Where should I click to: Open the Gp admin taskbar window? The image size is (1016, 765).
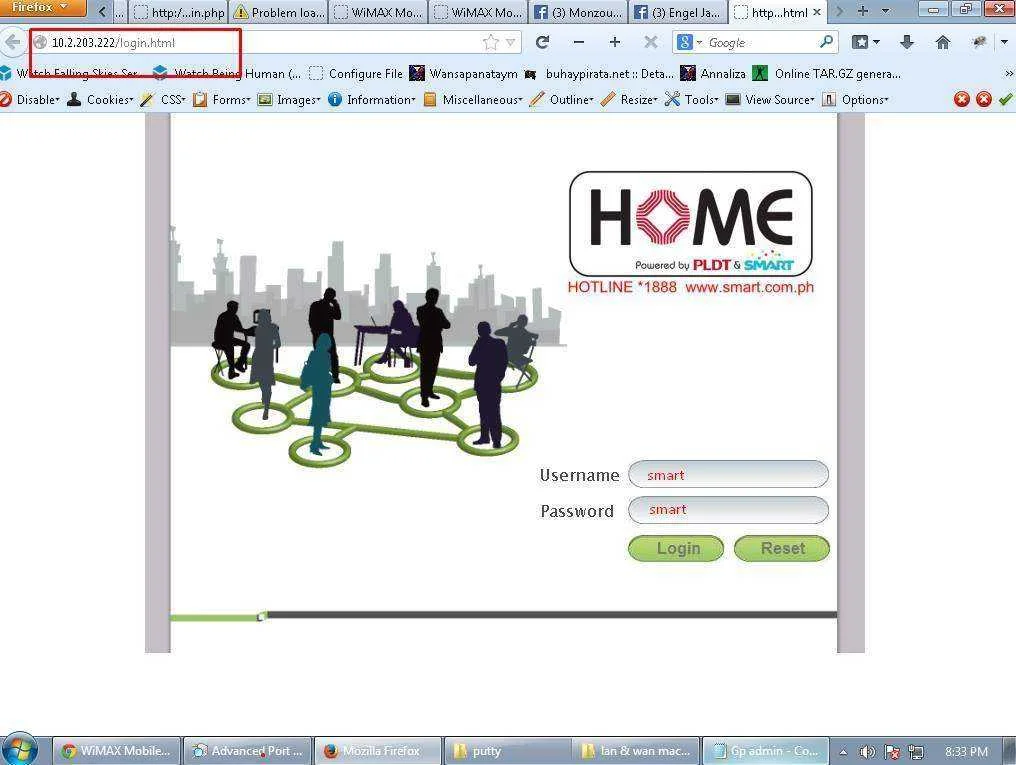(766, 751)
